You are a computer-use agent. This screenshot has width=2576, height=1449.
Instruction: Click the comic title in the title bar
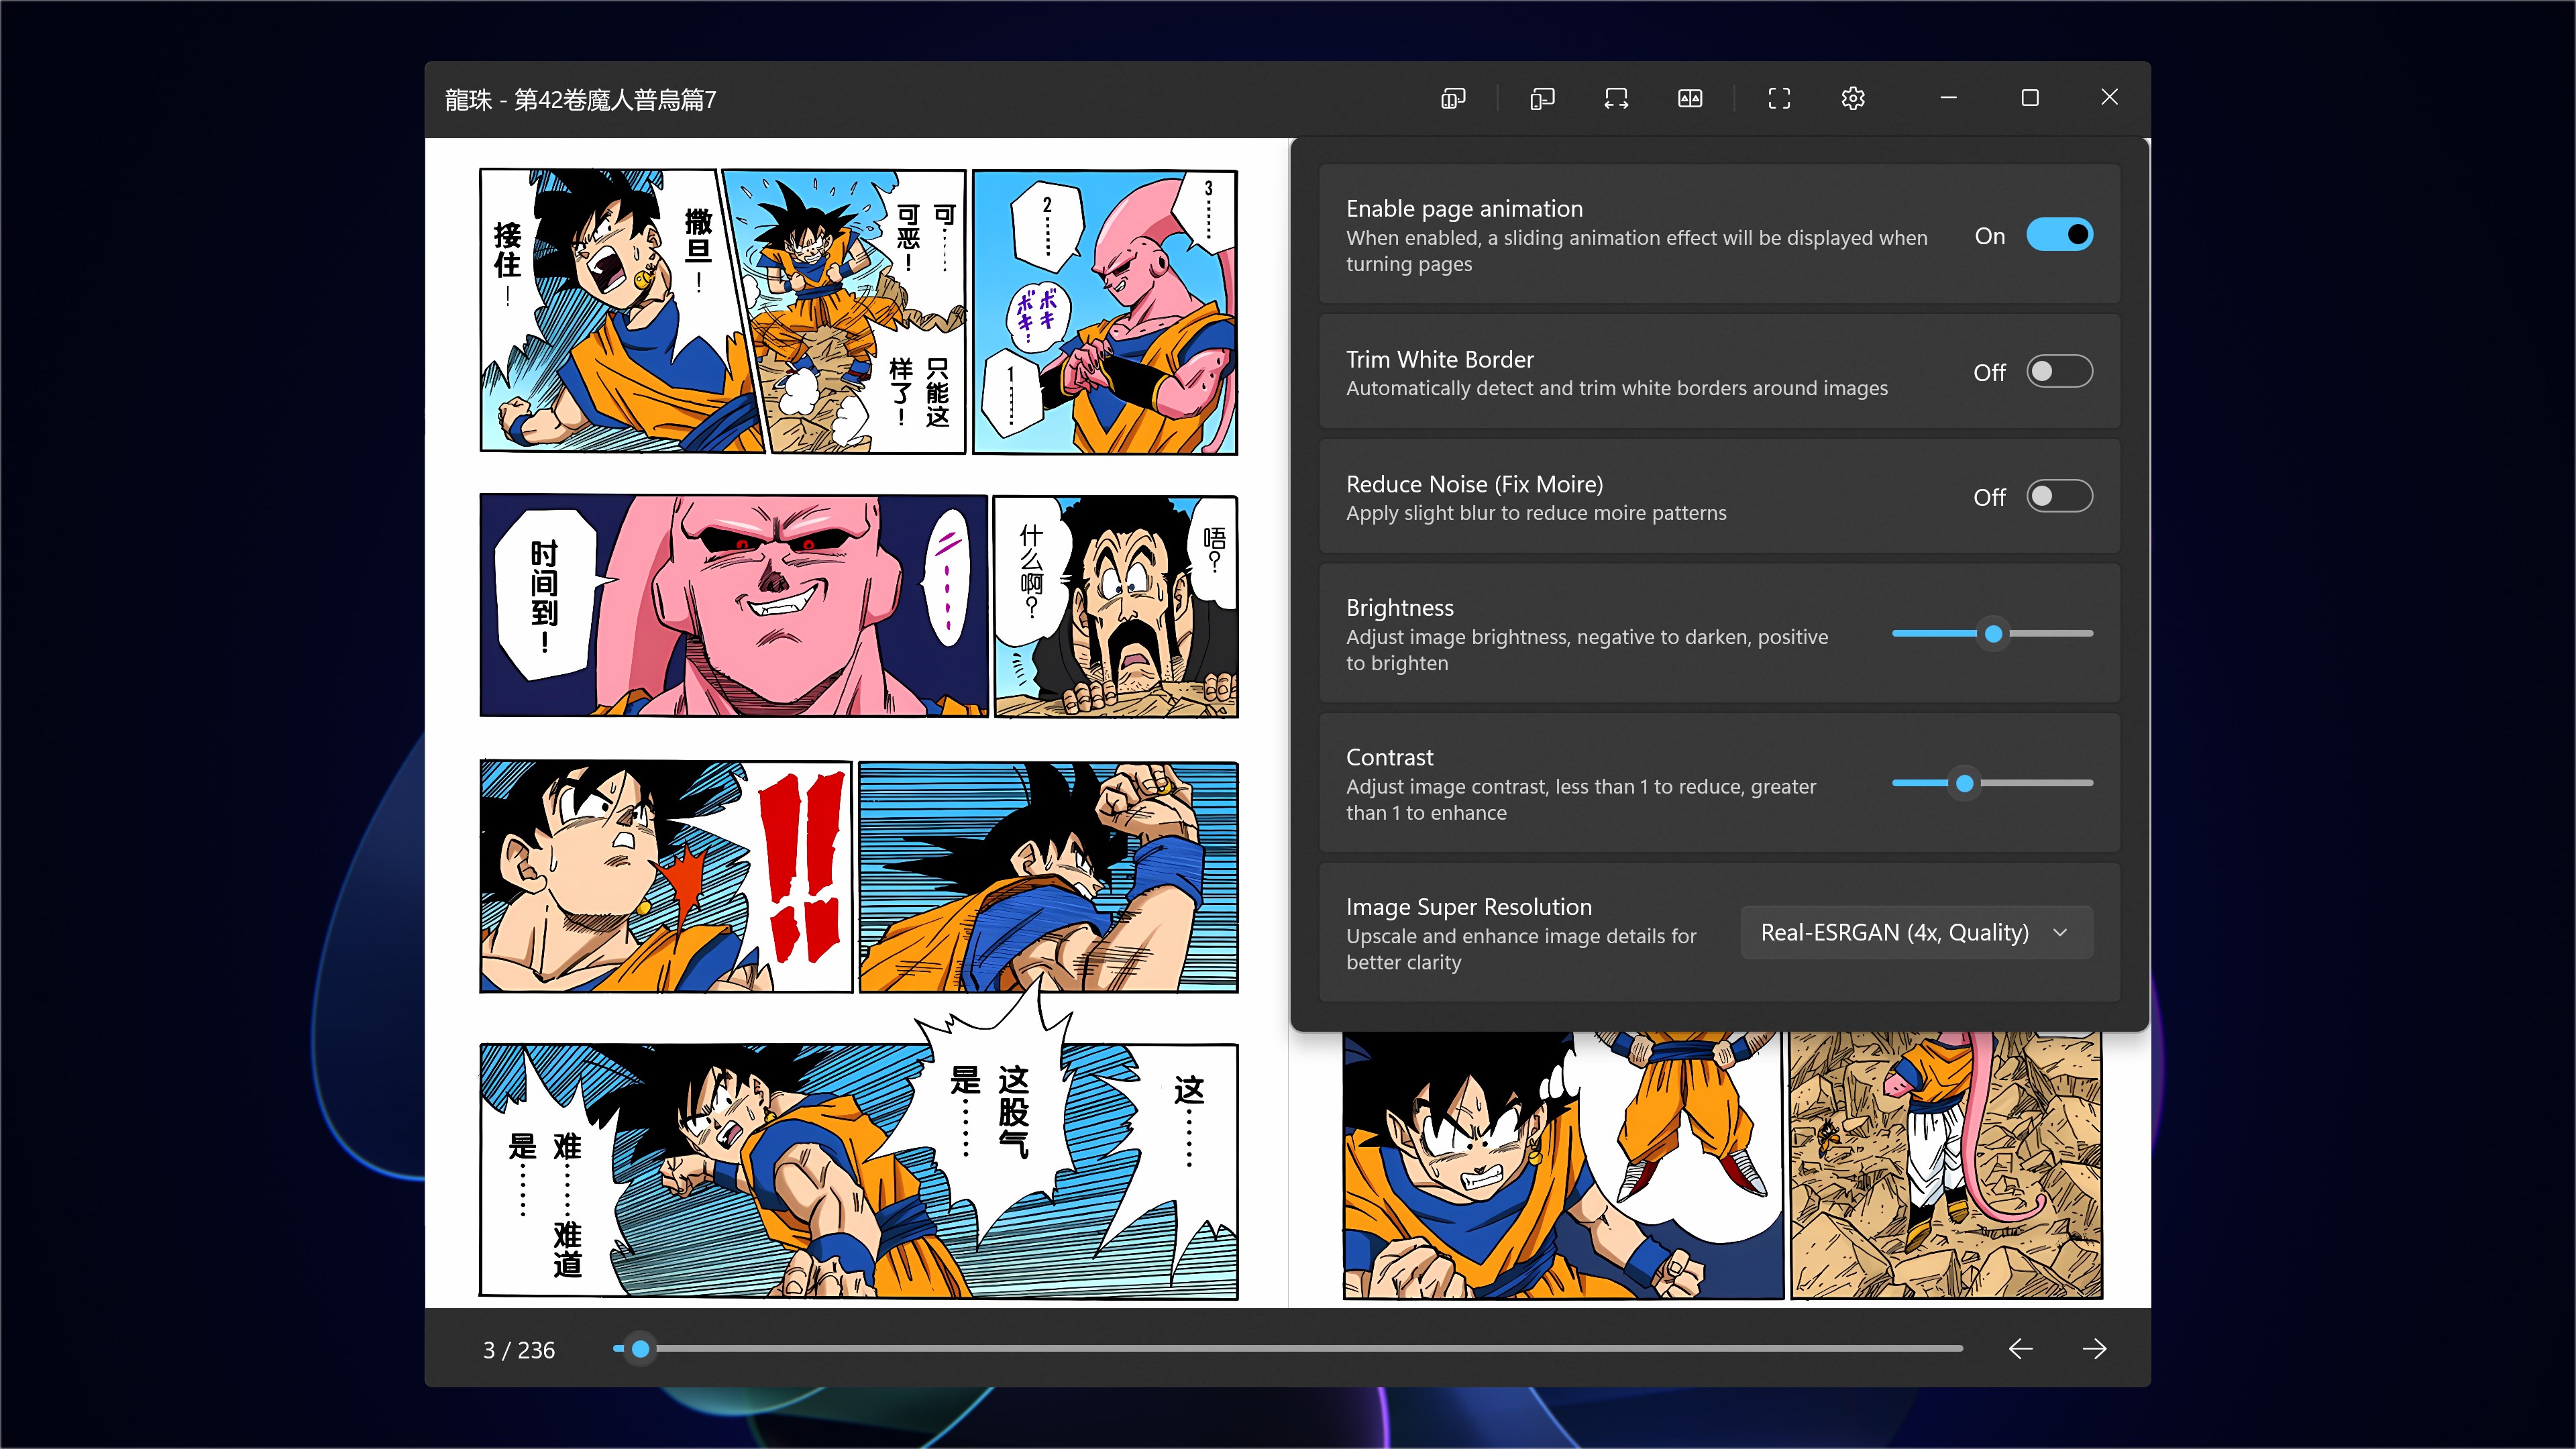pos(580,100)
